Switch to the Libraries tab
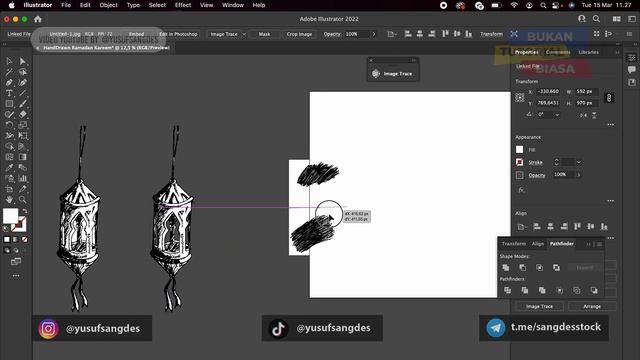Image resolution: width=640 pixels, height=360 pixels. (x=589, y=52)
